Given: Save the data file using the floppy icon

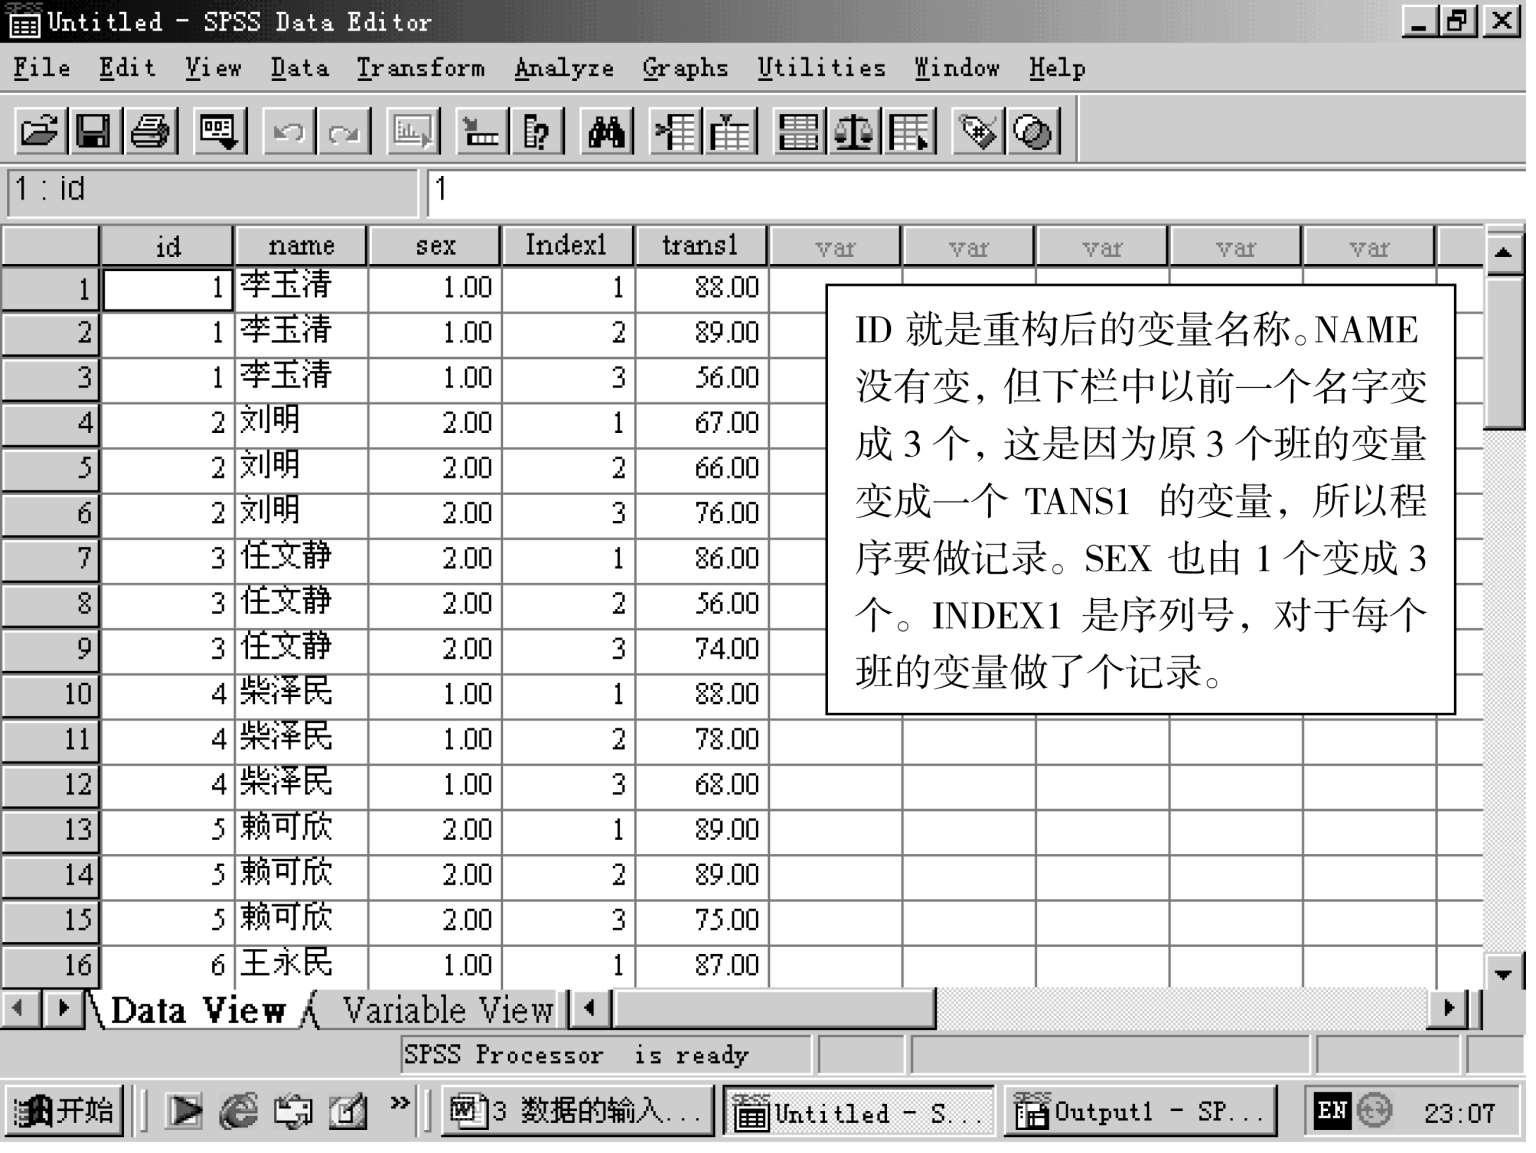Looking at the screenshot, I should pos(94,131).
